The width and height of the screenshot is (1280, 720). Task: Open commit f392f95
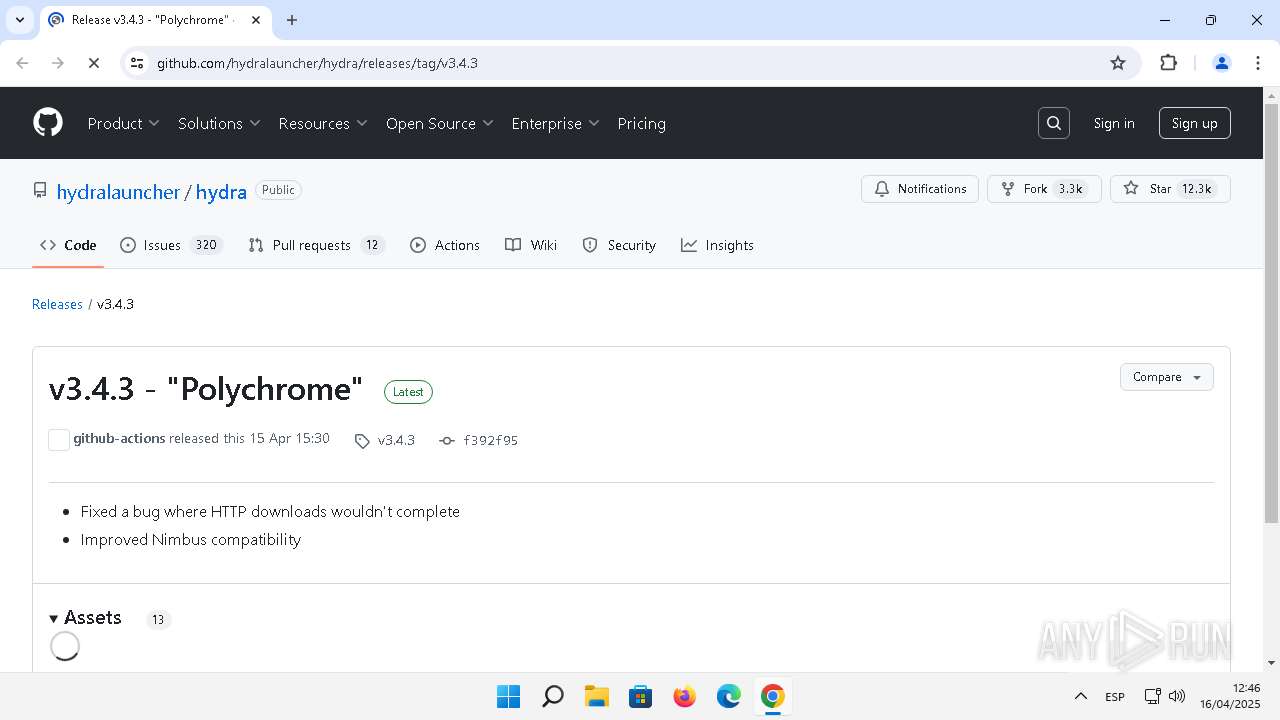tap(490, 440)
